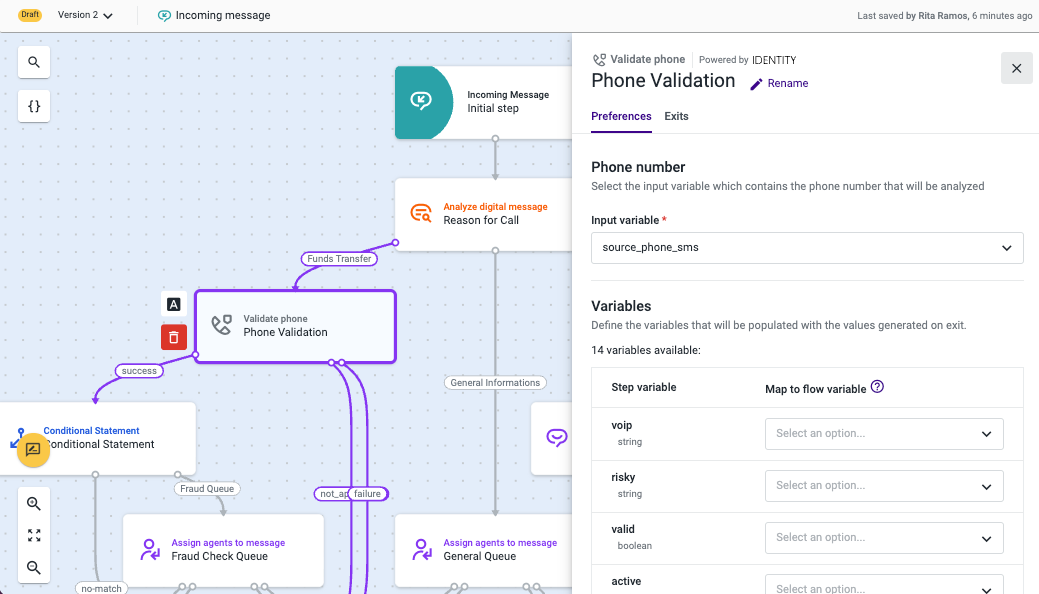Select the failure exit label
The image size is (1039, 594).
coord(368,493)
